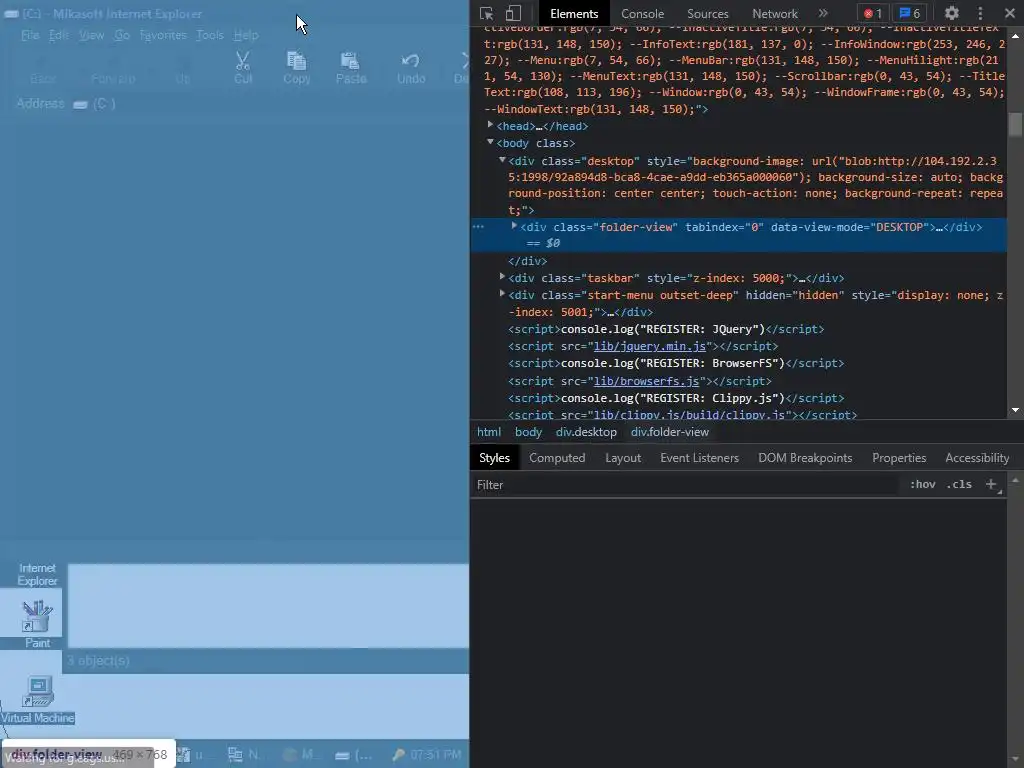
Task: Toggle the :hov element state panel
Action: tap(922, 485)
